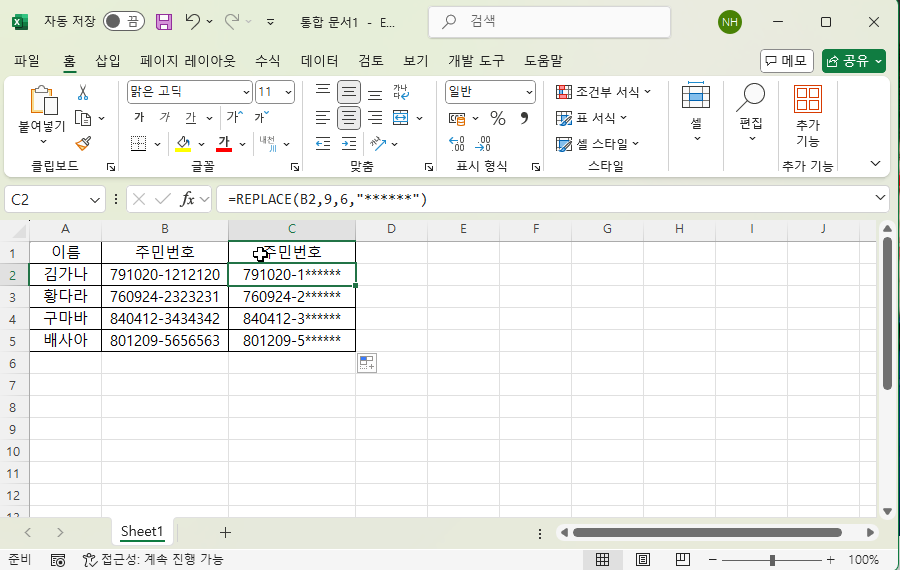Image resolution: width=900 pixels, height=570 pixels.
Task: Expand the formula bar
Action: click(x=880, y=197)
